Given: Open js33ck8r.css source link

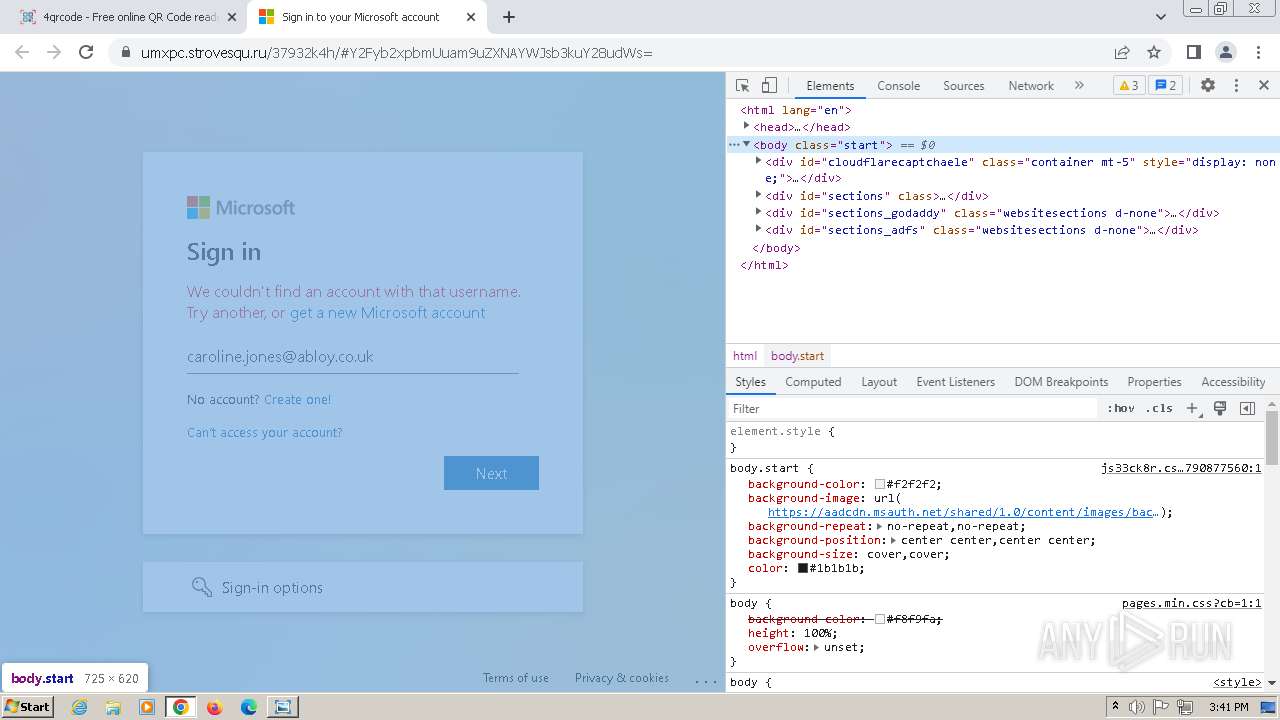Looking at the screenshot, I should tap(1181, 468).
